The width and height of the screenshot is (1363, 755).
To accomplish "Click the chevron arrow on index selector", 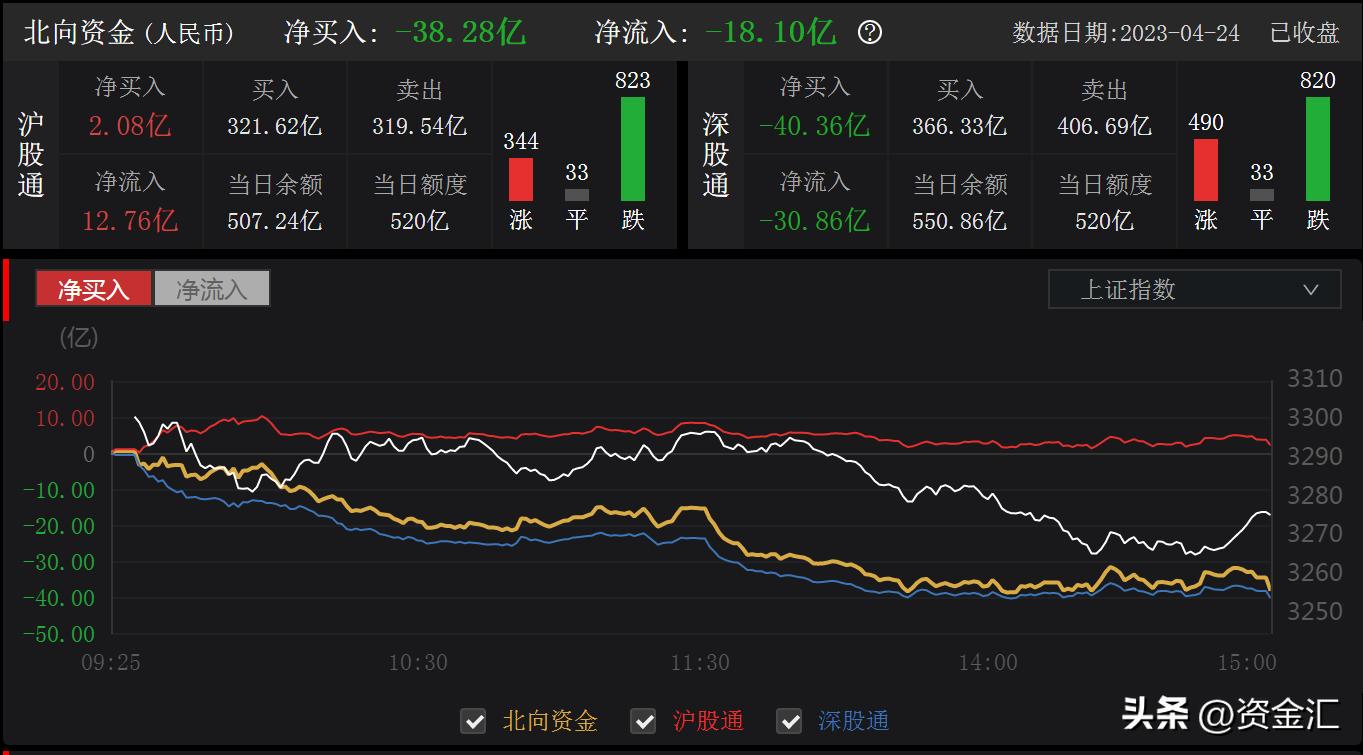I will [1310, 289].
